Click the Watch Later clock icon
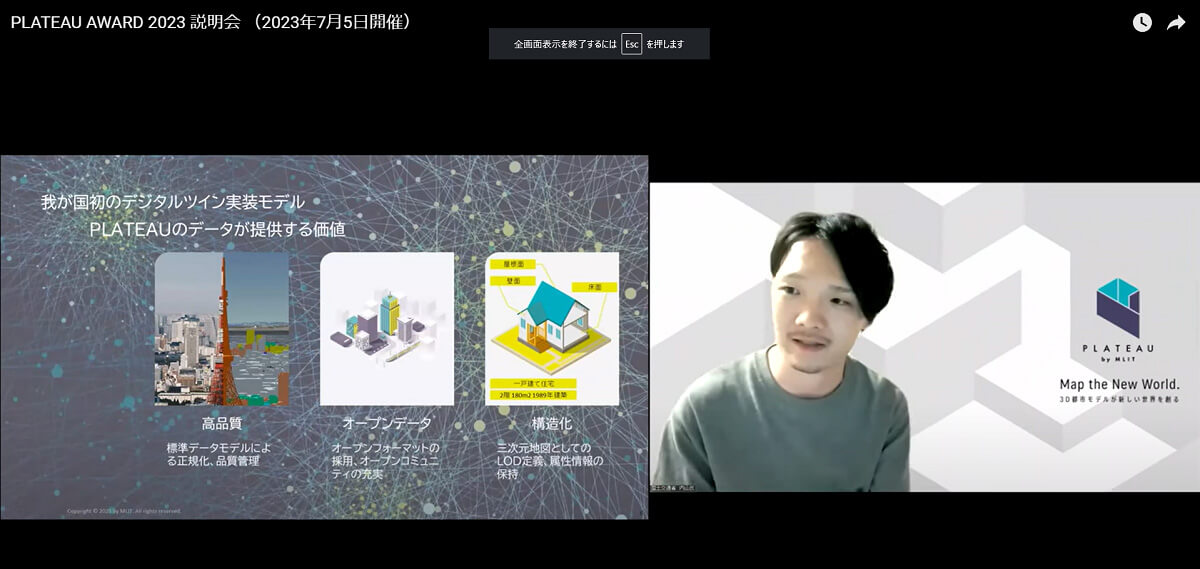 click(1142, 23)
